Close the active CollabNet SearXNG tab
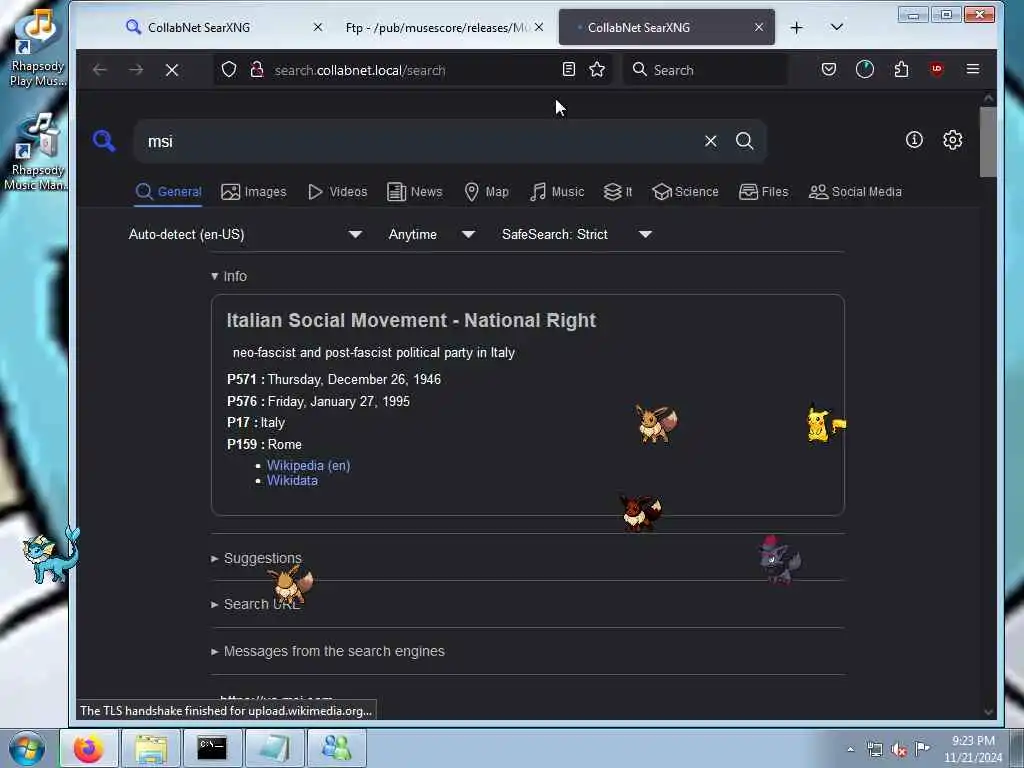The width and height of the screenshot is (1024, 768). click(759, 27)
